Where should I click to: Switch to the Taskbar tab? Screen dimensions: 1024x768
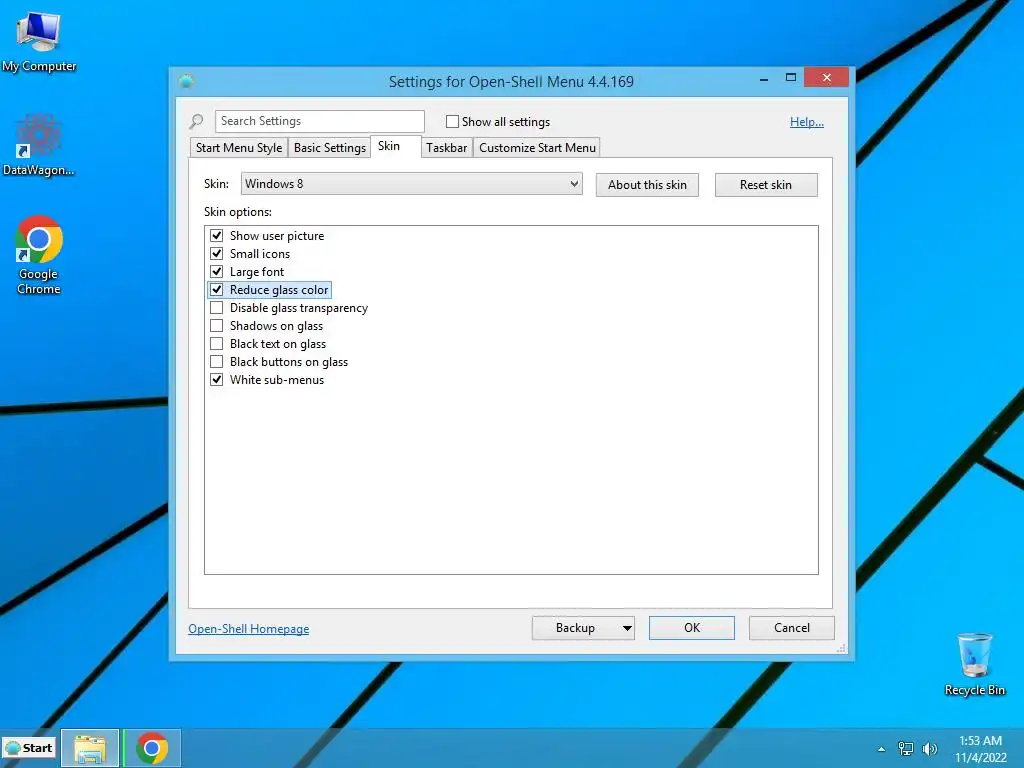point(447,148)
